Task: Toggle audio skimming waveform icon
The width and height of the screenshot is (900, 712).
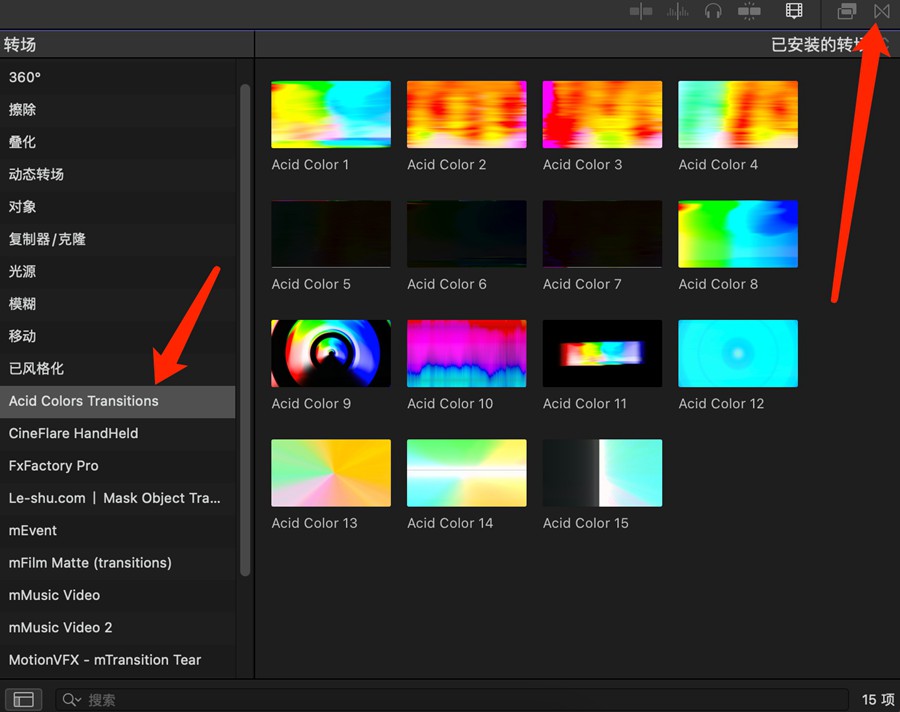Action: (677, 11)
